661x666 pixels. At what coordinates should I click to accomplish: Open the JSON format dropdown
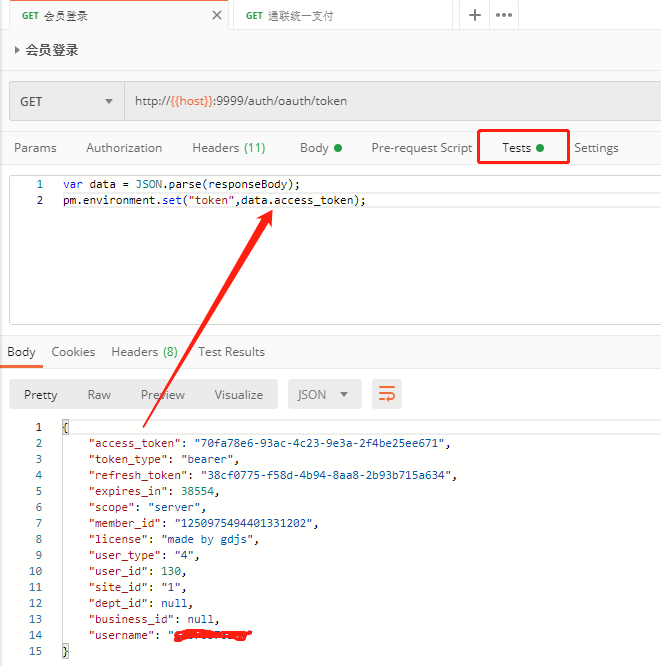(x=324, y=394)
